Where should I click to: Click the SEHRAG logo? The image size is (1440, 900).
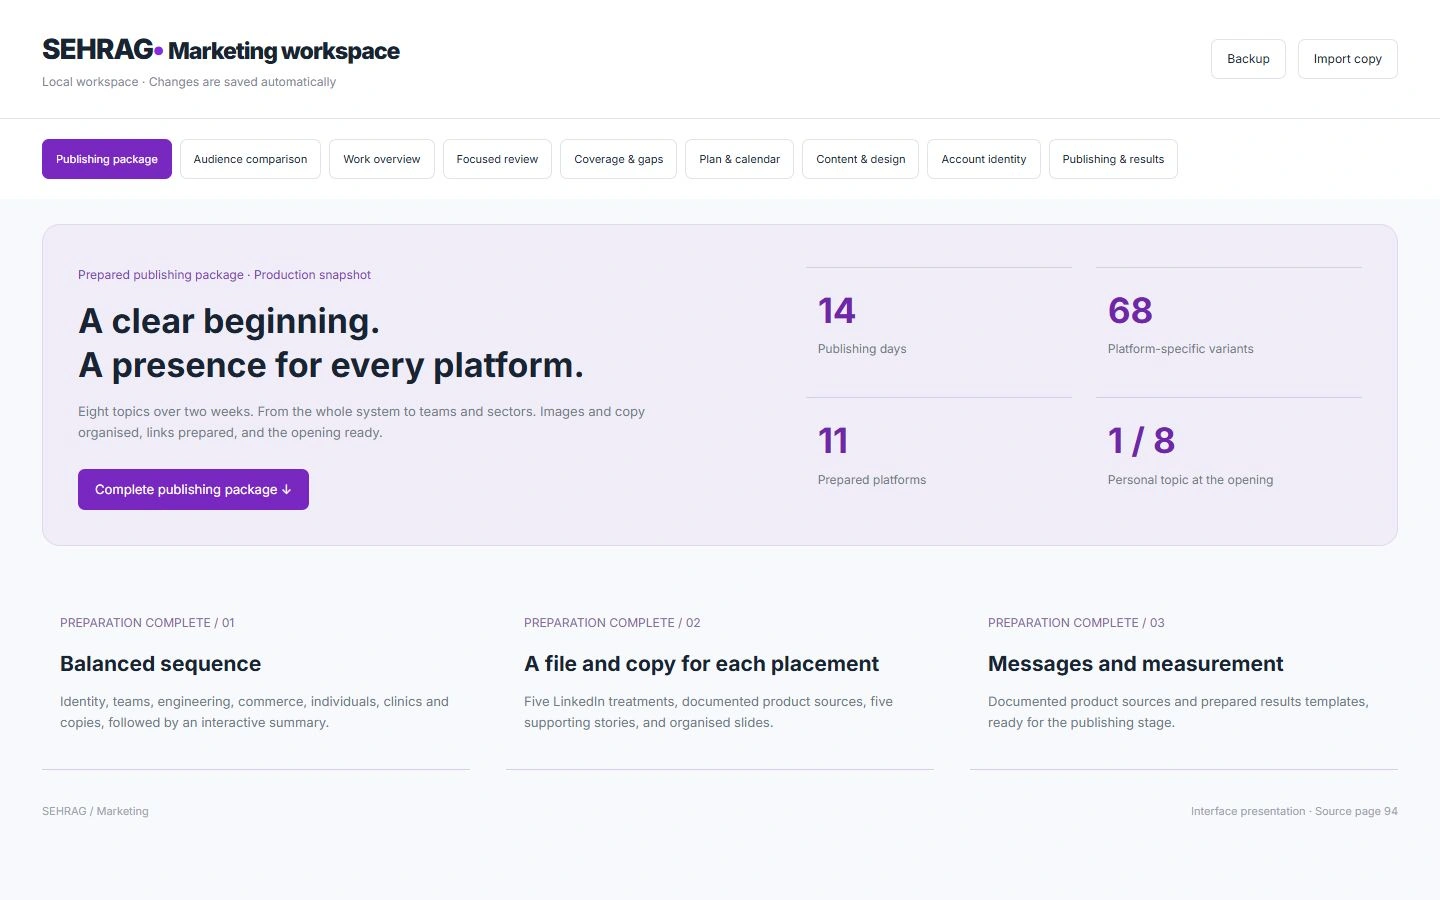[102, 49]
